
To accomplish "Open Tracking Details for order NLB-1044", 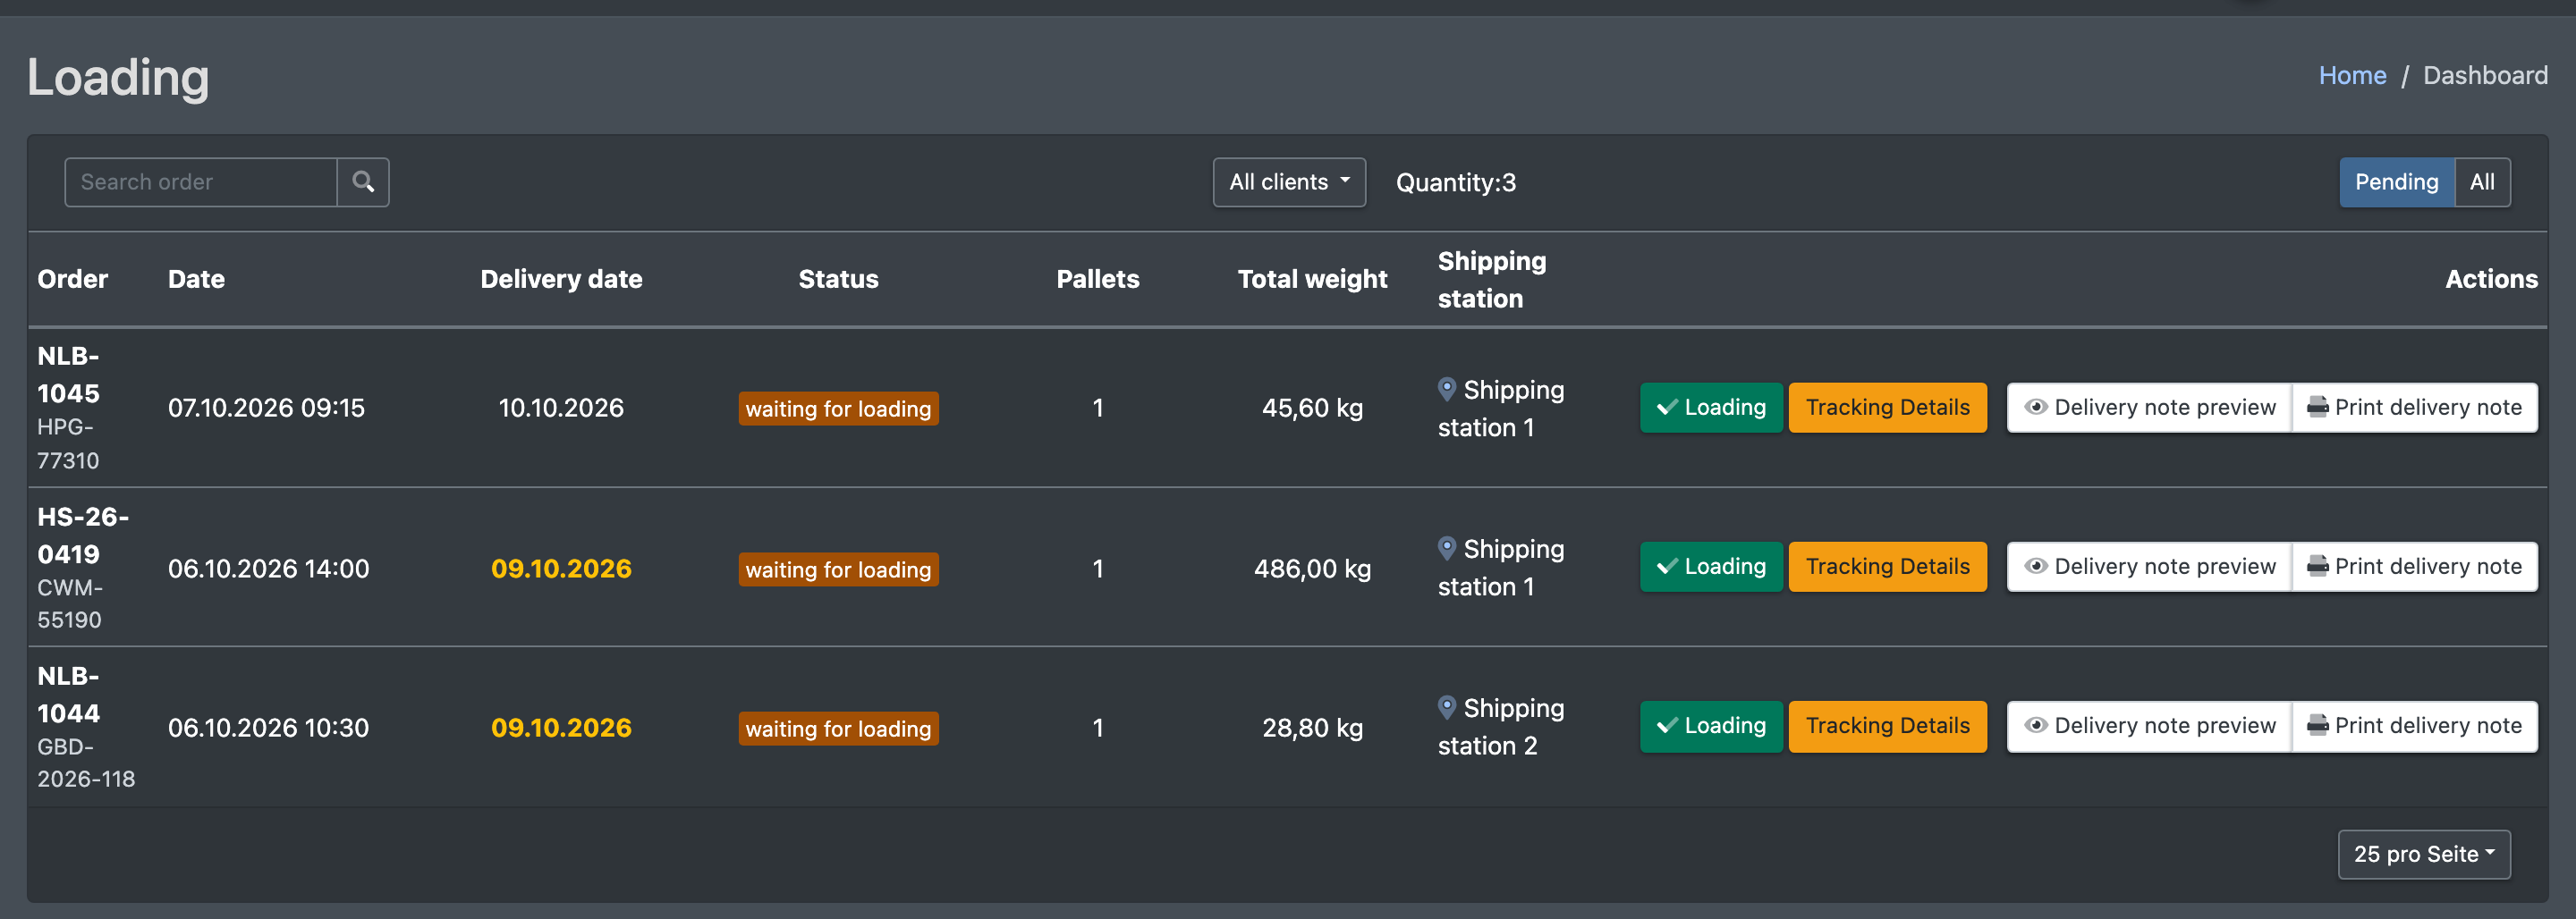I will click(1887, 725).
